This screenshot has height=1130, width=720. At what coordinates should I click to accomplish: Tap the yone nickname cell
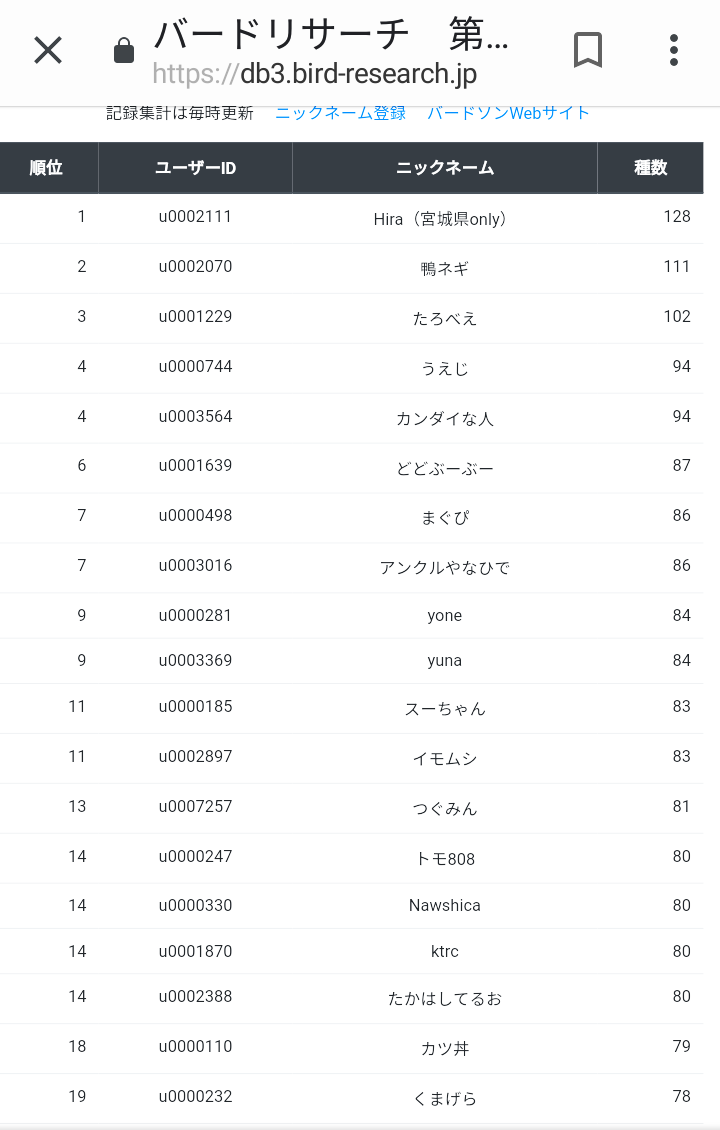444,616
